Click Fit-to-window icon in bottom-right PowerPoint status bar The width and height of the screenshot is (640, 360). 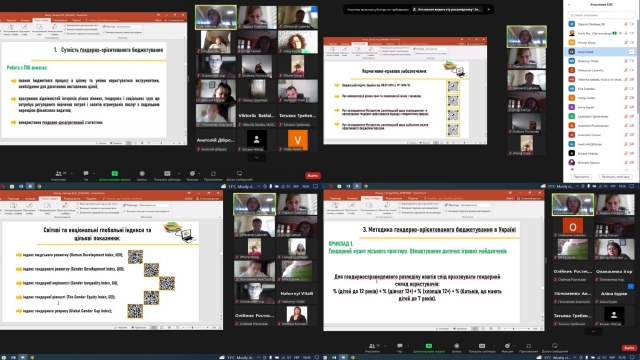tap(541, 328)
